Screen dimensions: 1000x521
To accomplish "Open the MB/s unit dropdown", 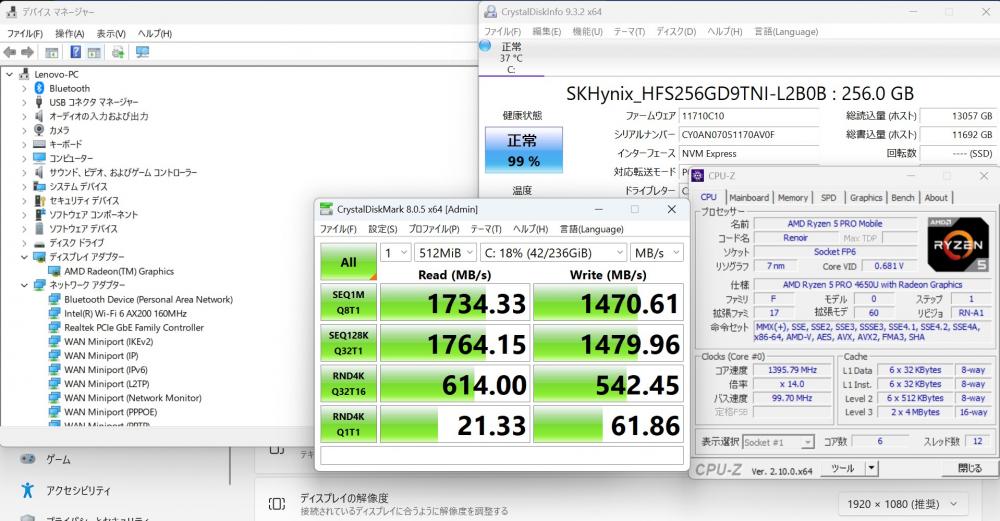I will [x=656, y=253].
